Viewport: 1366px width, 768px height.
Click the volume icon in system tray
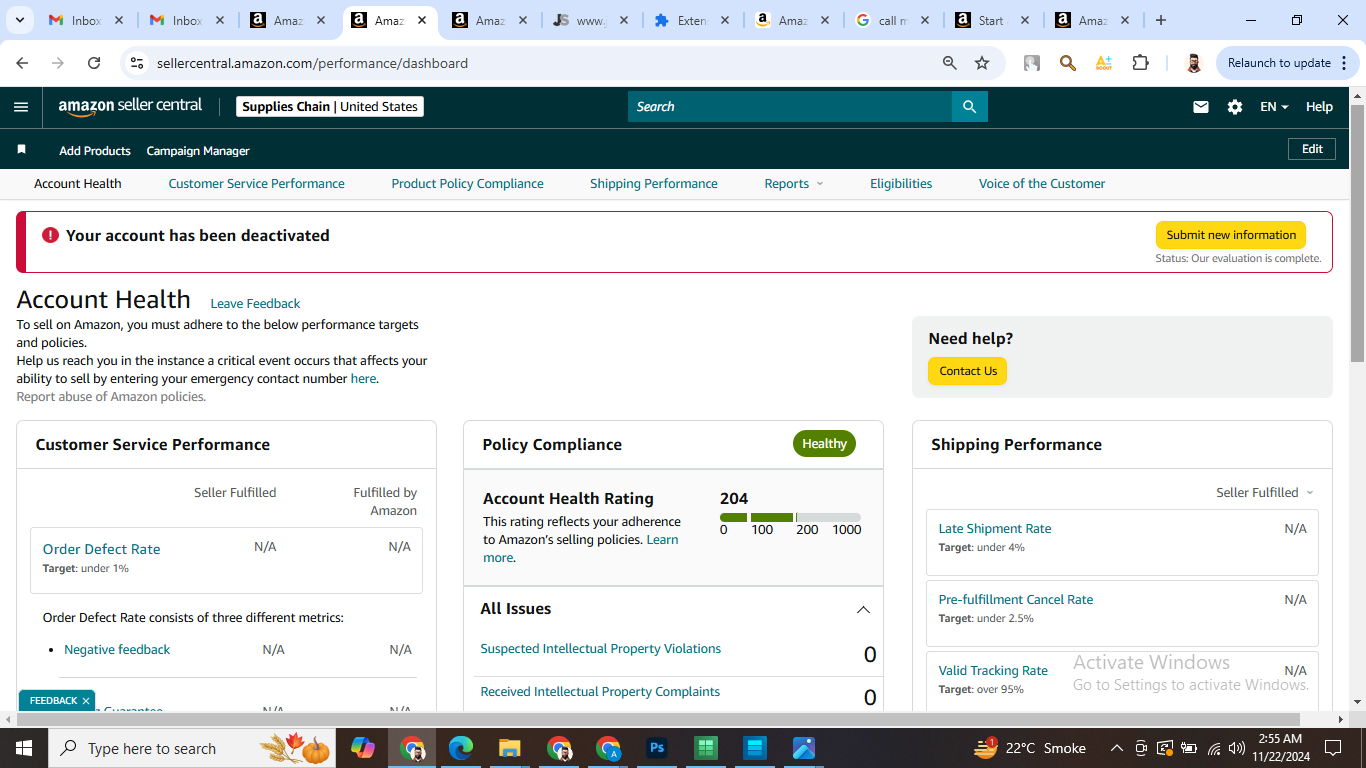click(x=1237, y=748)
